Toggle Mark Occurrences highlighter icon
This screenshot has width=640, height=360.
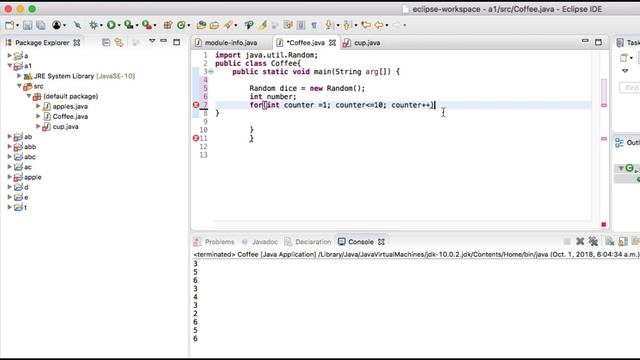coord(262,25)
